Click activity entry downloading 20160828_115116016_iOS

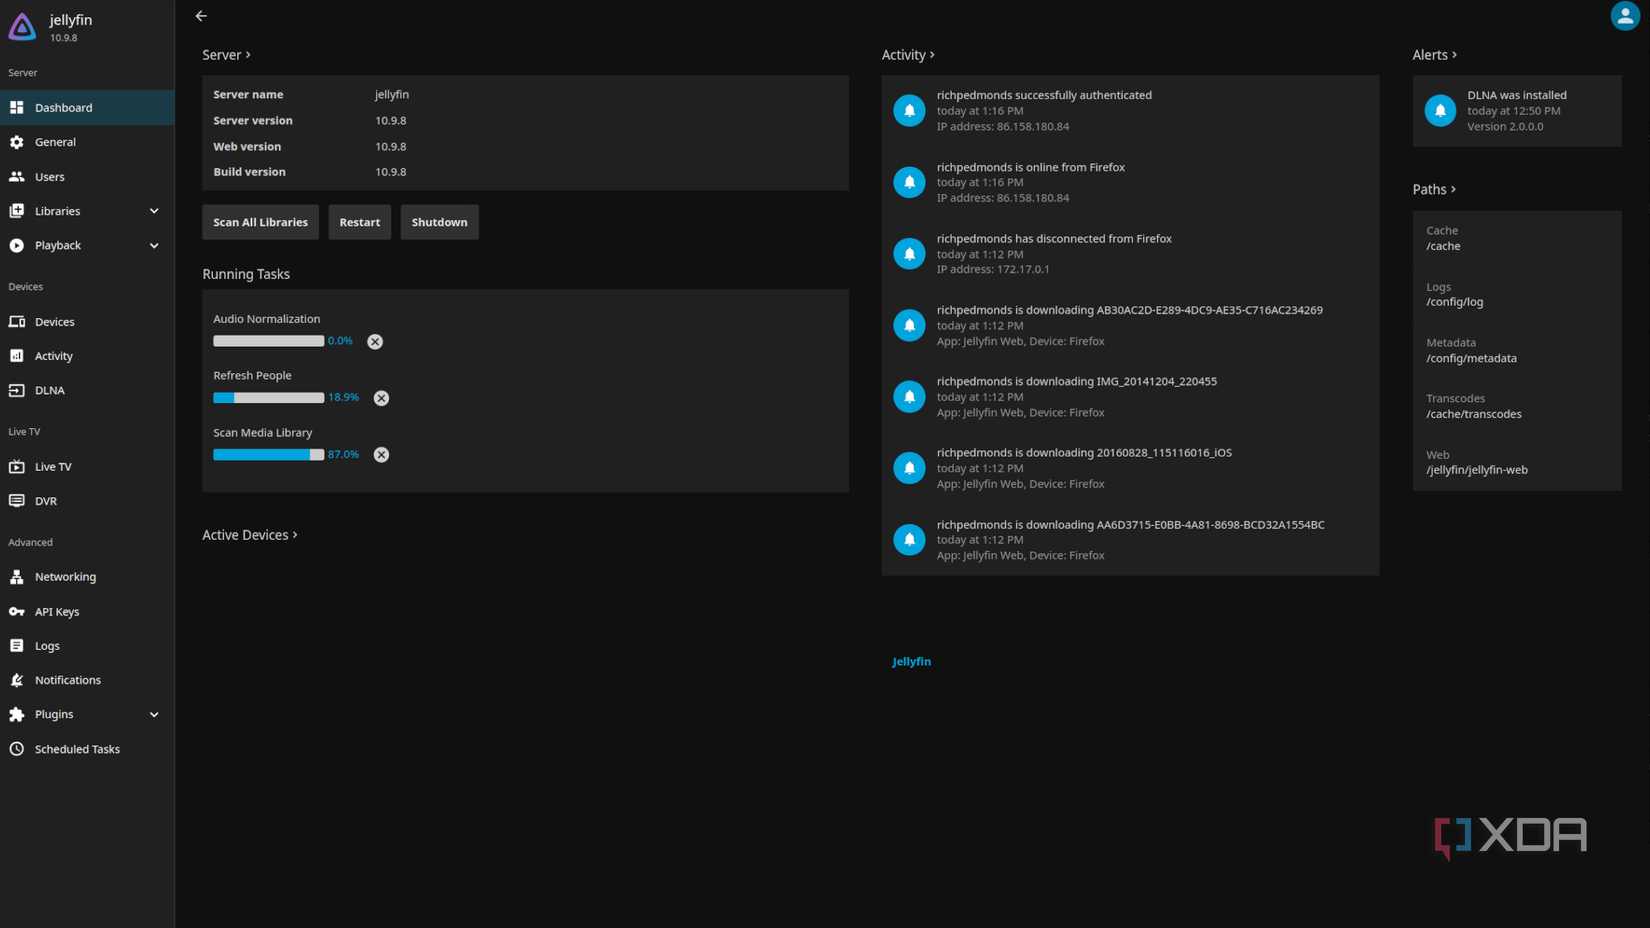tap(1130, 468)
